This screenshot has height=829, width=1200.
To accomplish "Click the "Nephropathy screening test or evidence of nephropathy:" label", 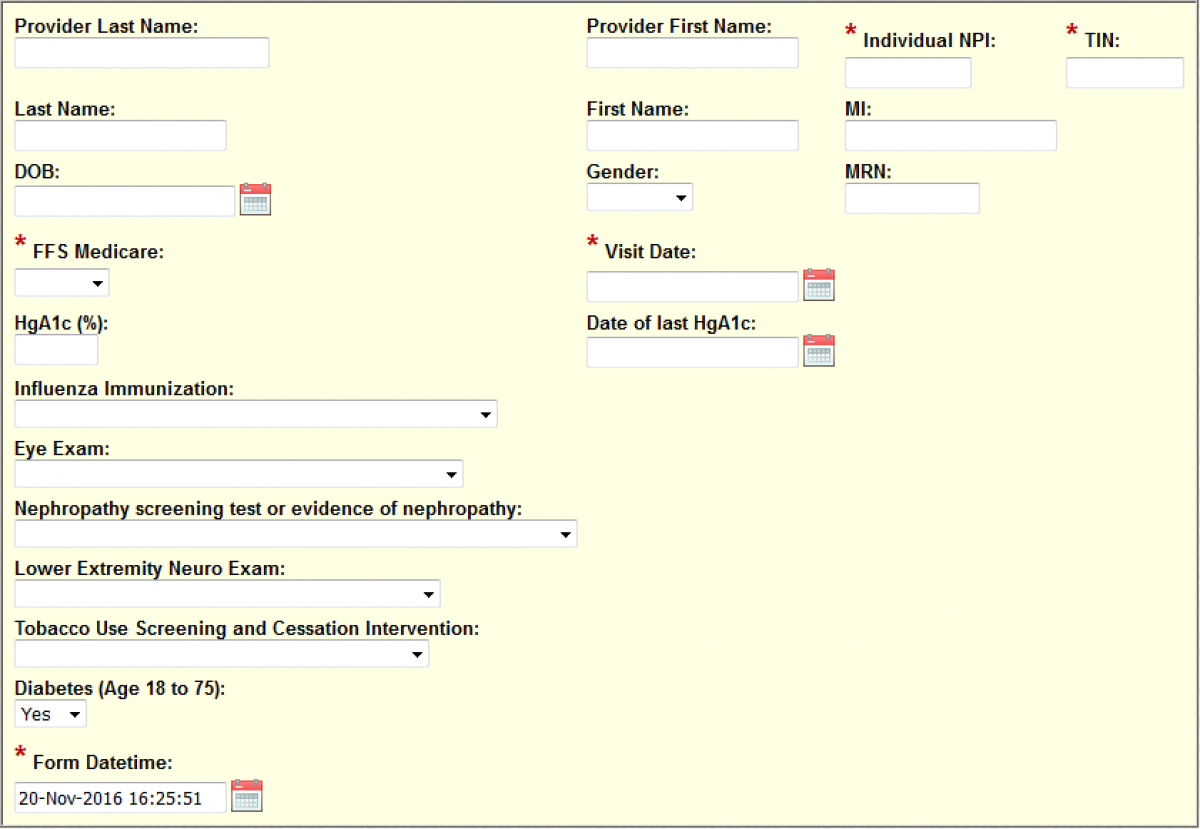I will pos(269,509).
